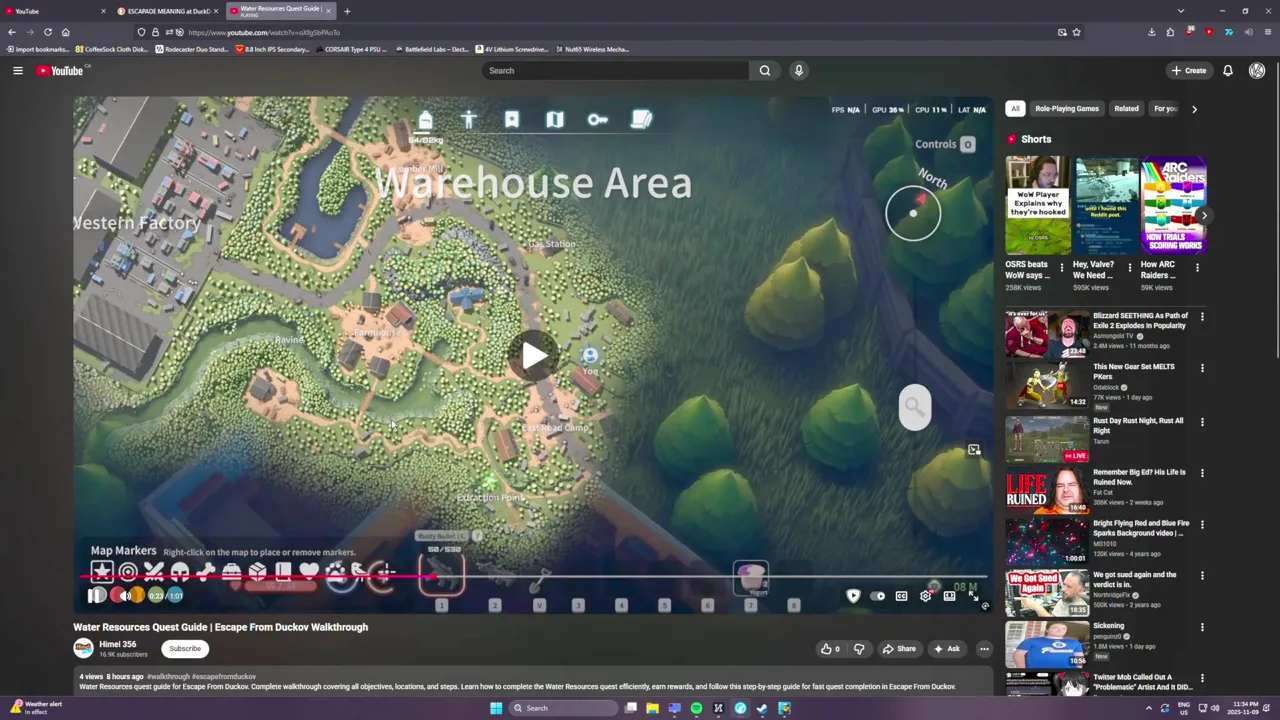Image resolution: width=1280 pixels, height=720 pixels.
Task: Like the video with thumbs up
Action: coord(830,648)
